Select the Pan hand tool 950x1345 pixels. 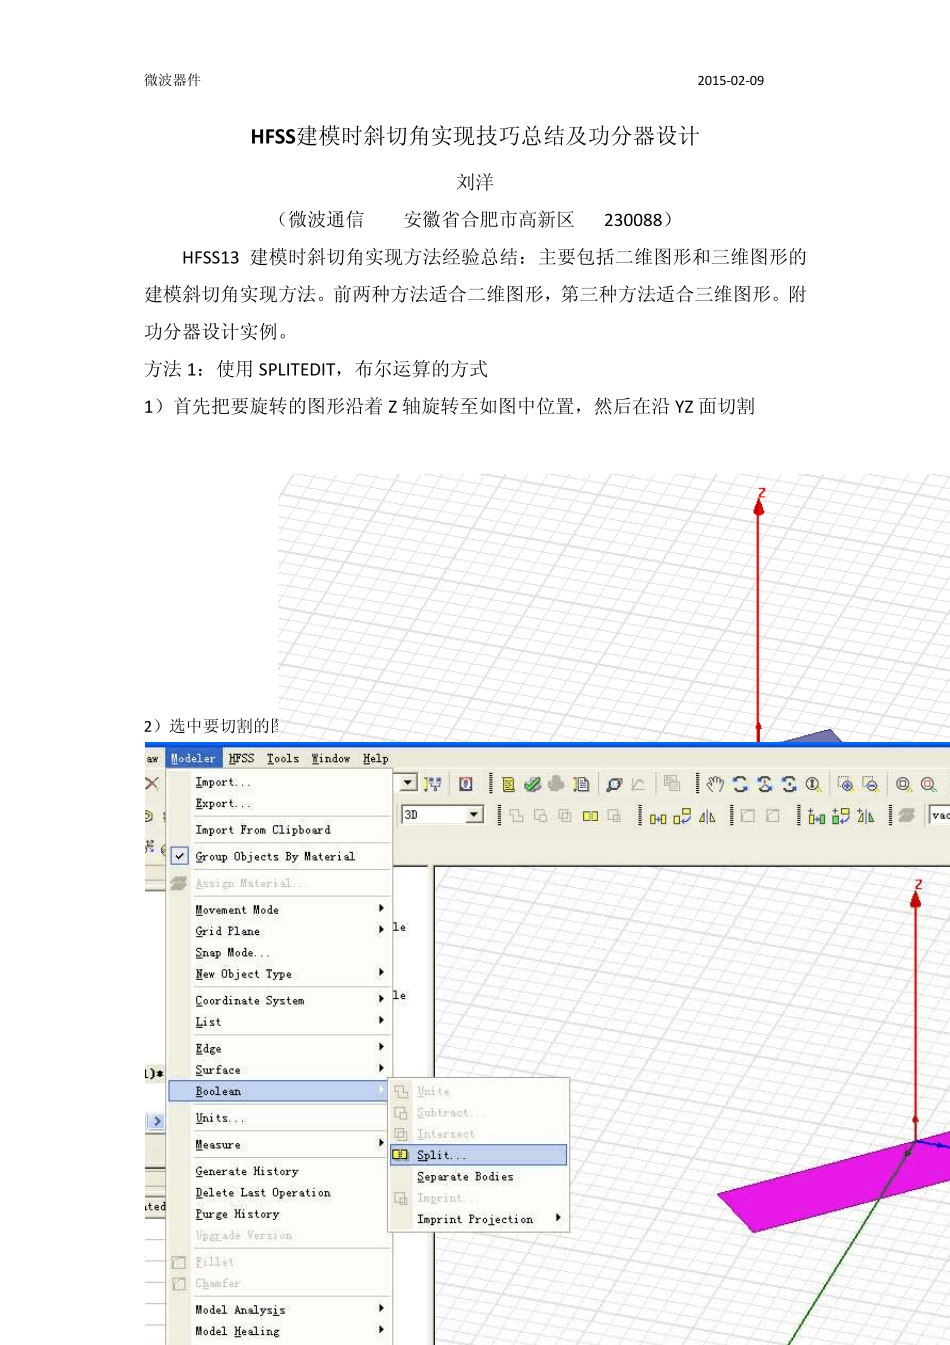715,785
